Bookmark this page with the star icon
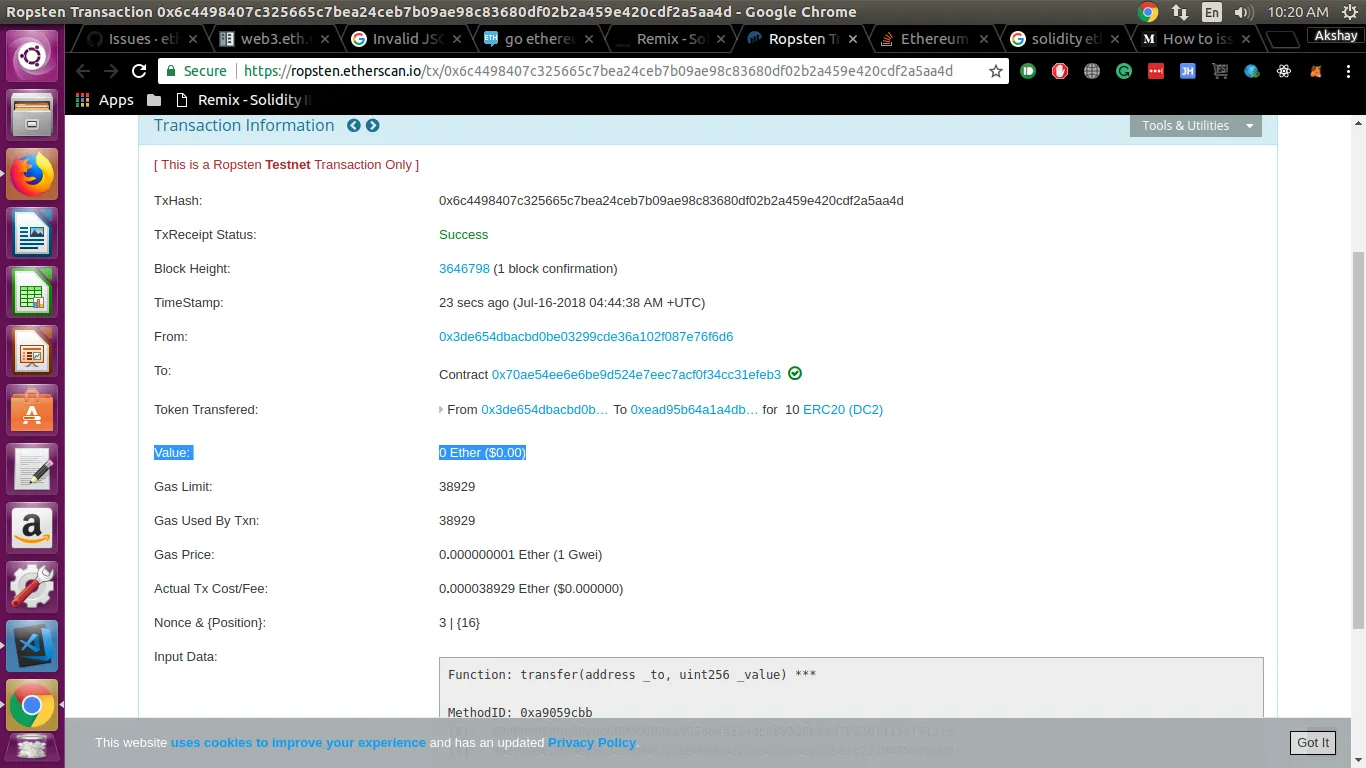 (x=996, y=72)
